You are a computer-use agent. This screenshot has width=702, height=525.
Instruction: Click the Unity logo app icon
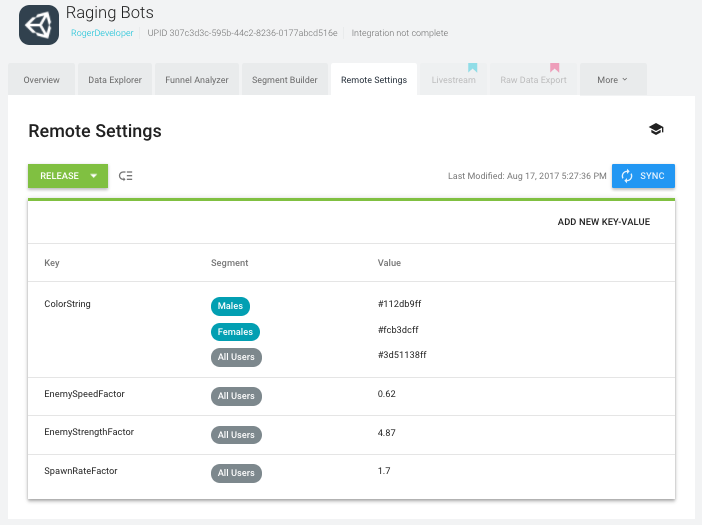40,25
